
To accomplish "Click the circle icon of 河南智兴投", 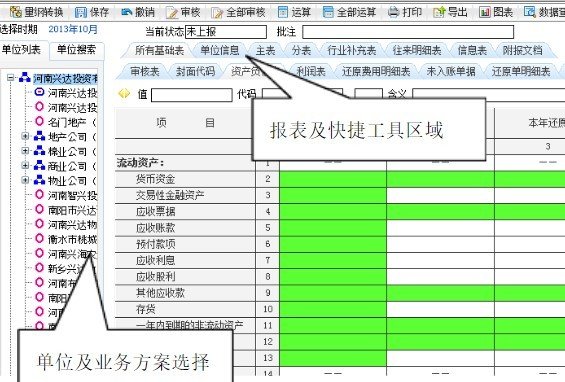I will (39, 195).
